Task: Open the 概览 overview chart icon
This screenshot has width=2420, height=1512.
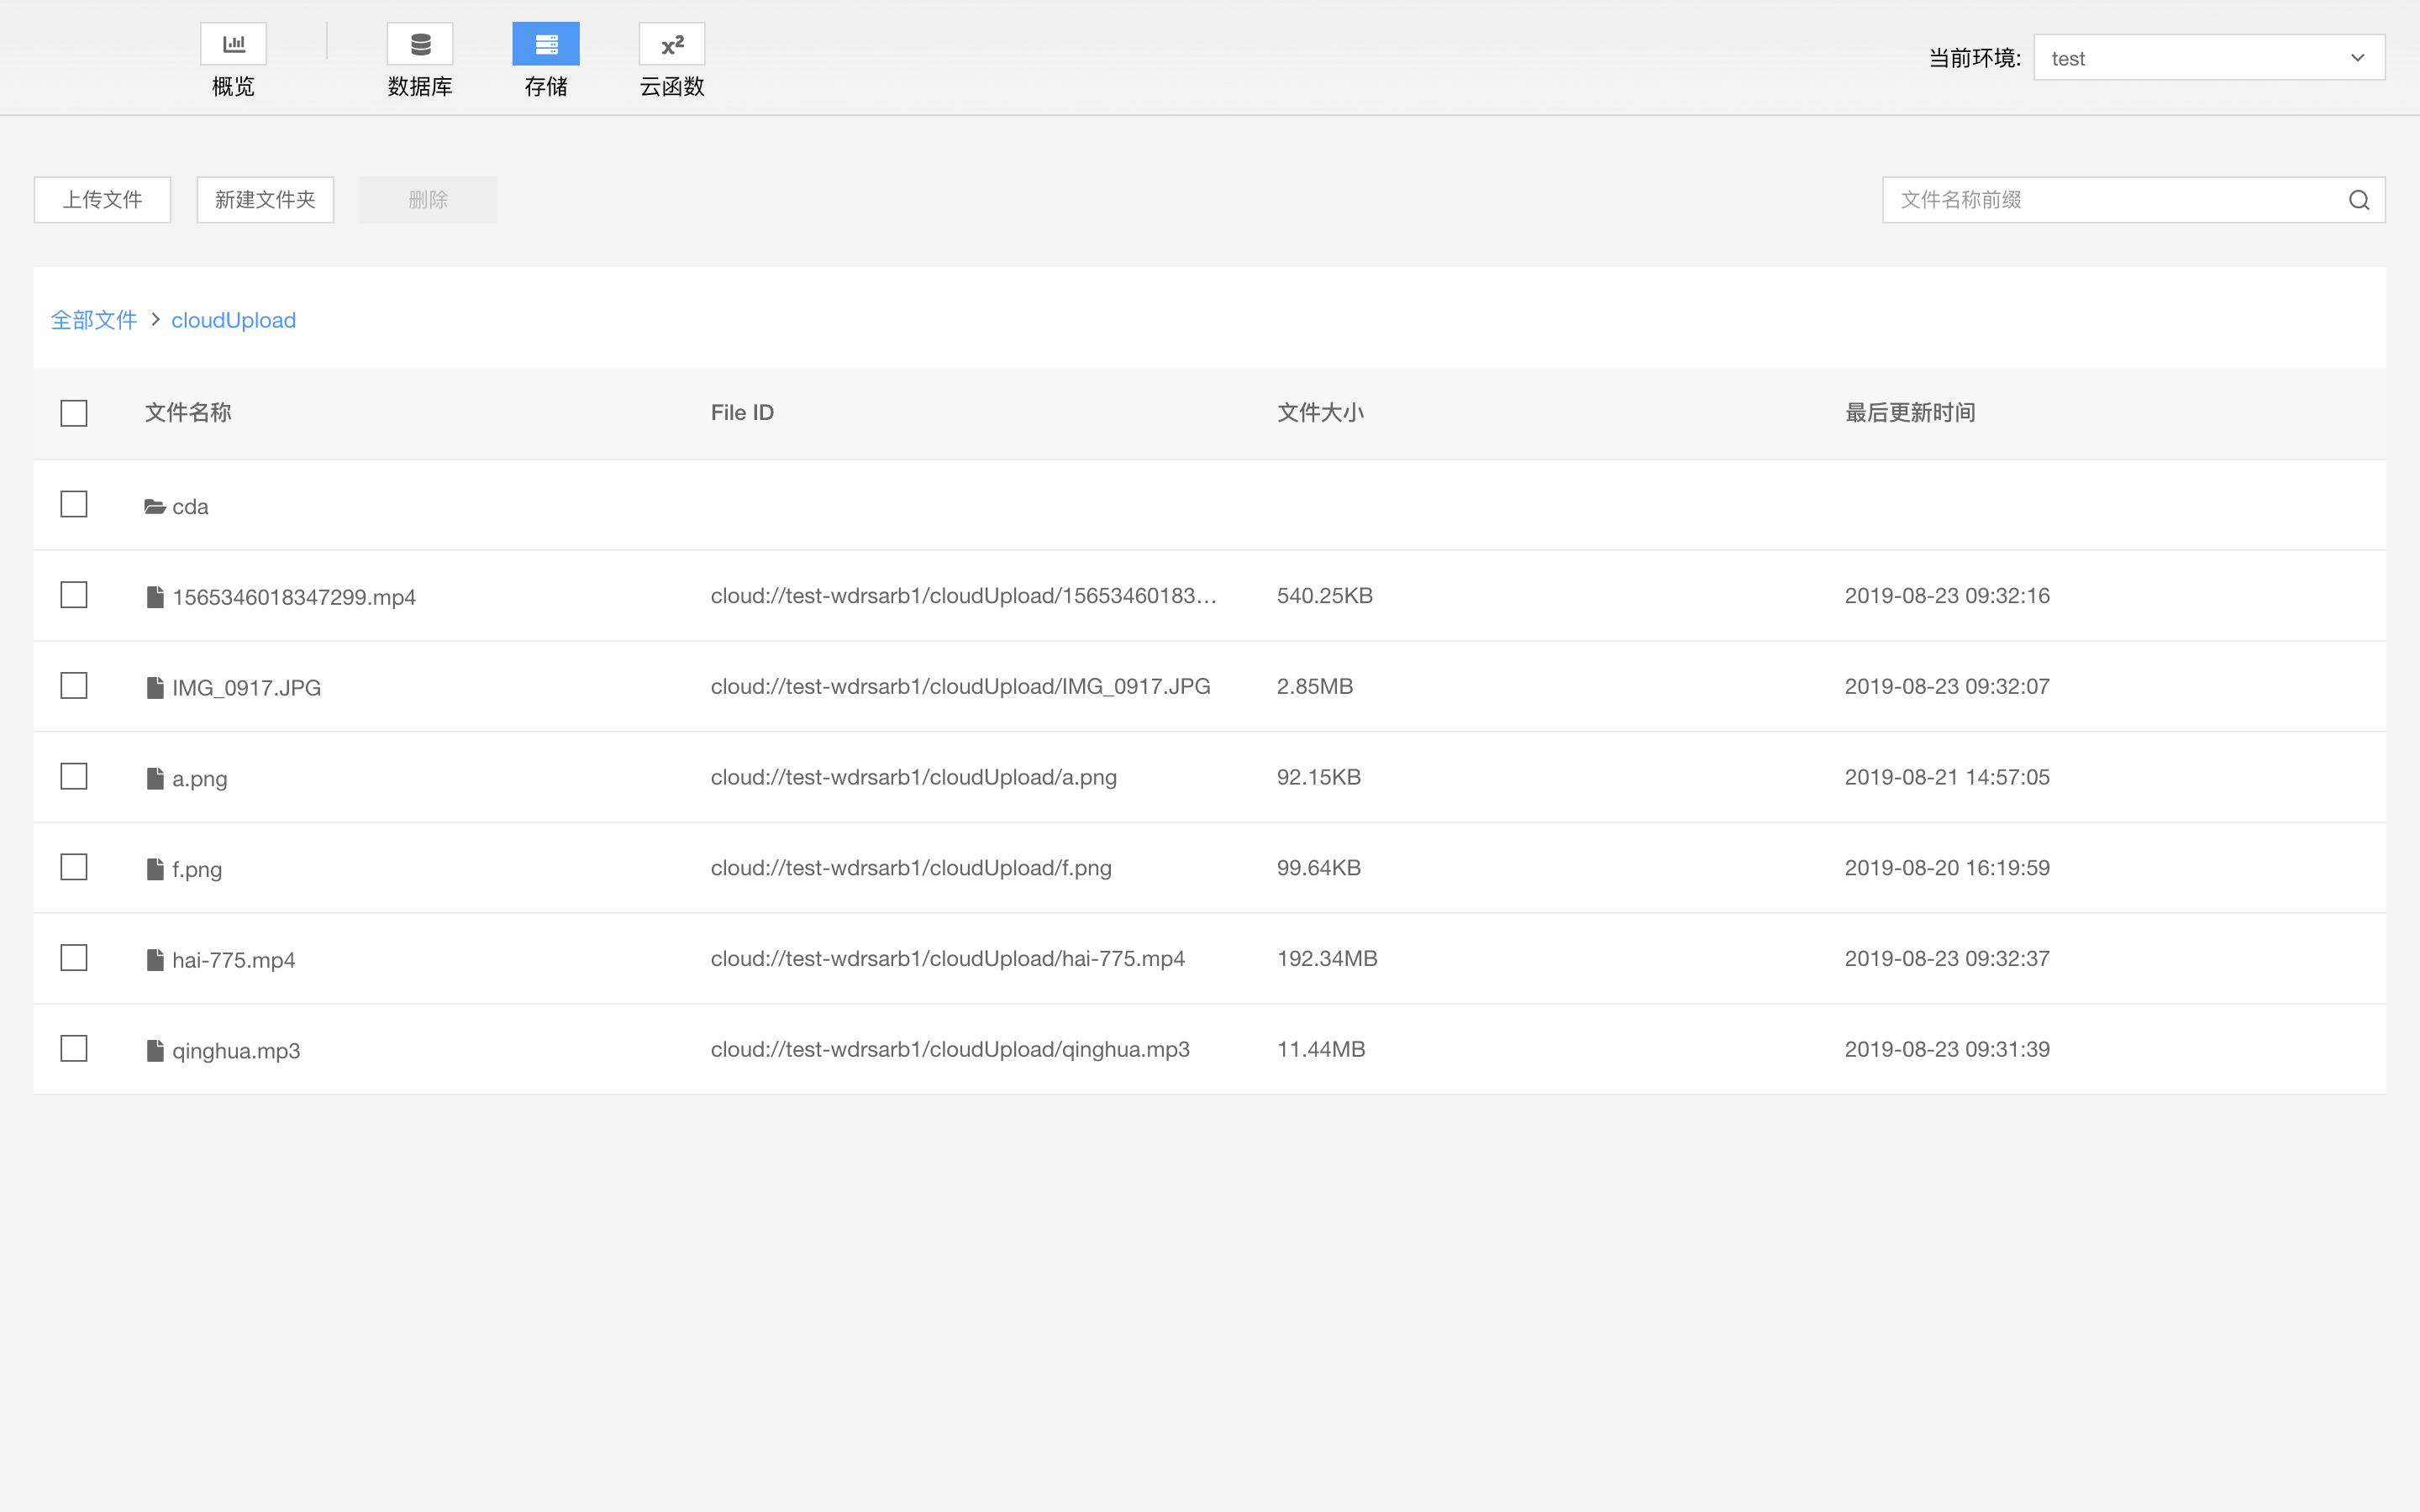Action: (x=233, y=44)
